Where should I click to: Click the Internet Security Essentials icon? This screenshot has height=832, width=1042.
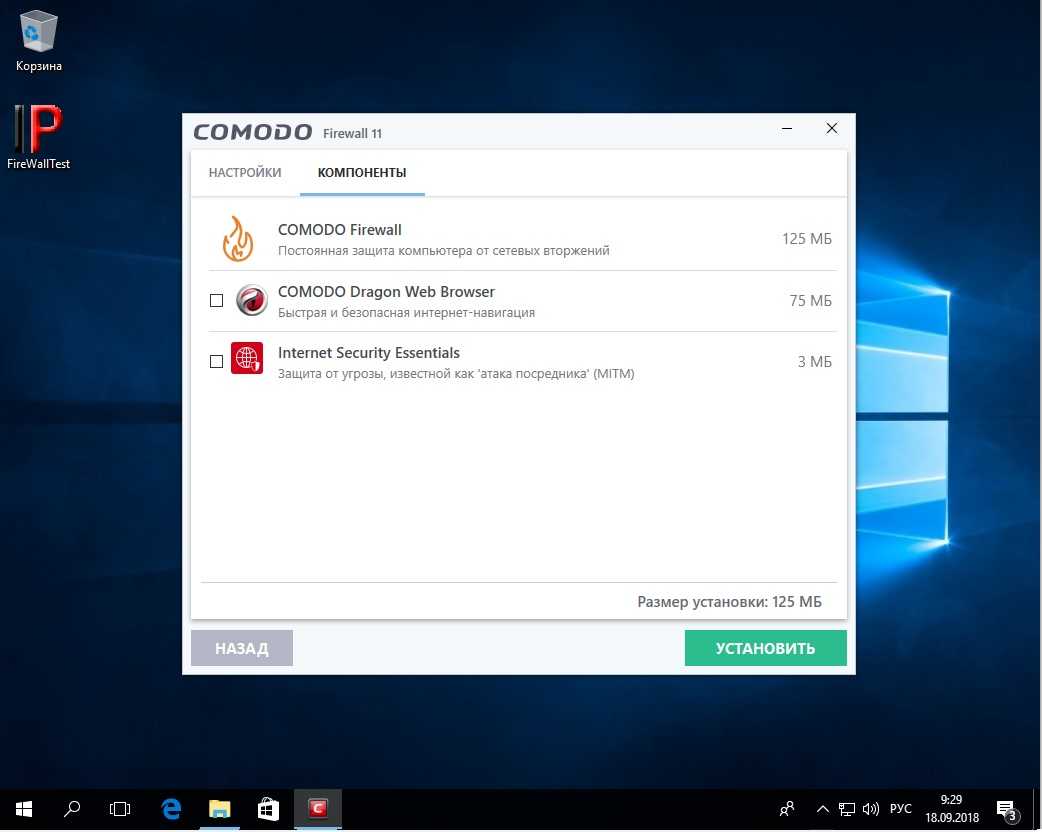pyautogui.click(x=247, y=358)
